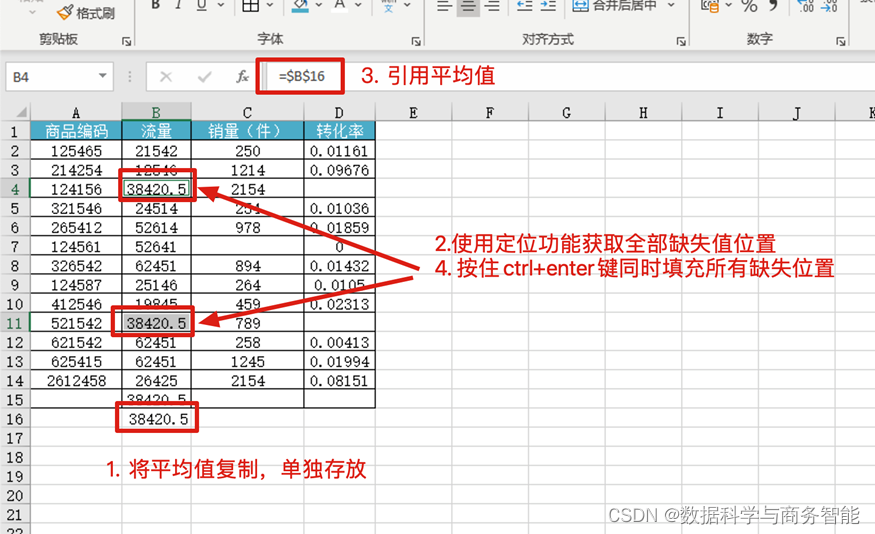
Task: Open the Font (字体) group dialog launcher
Action: [416, 41]
